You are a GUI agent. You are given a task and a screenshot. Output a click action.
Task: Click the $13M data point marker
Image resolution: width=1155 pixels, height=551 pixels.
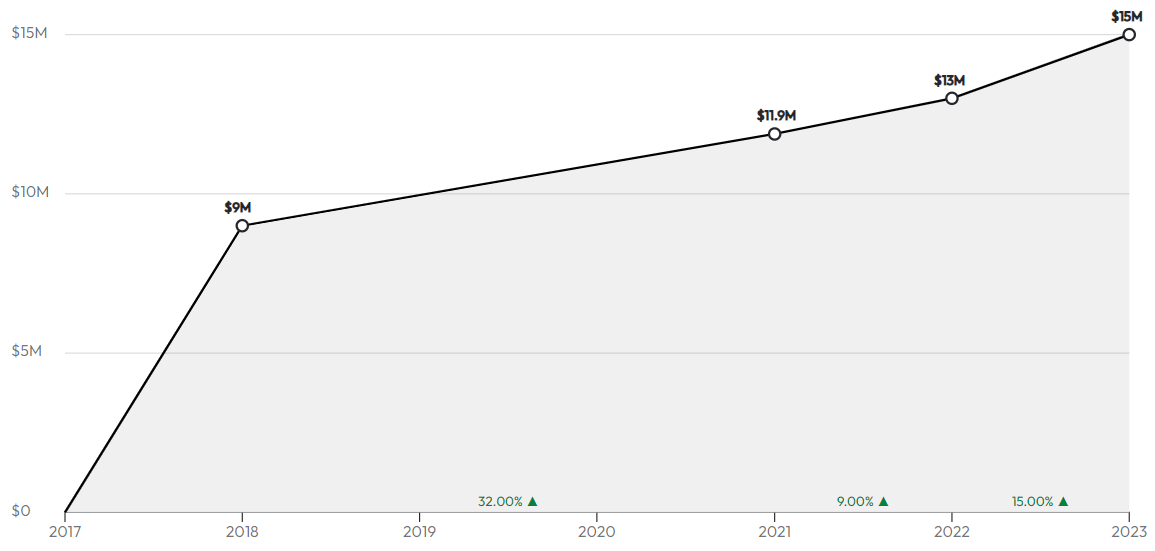click(x=952, y=98)
